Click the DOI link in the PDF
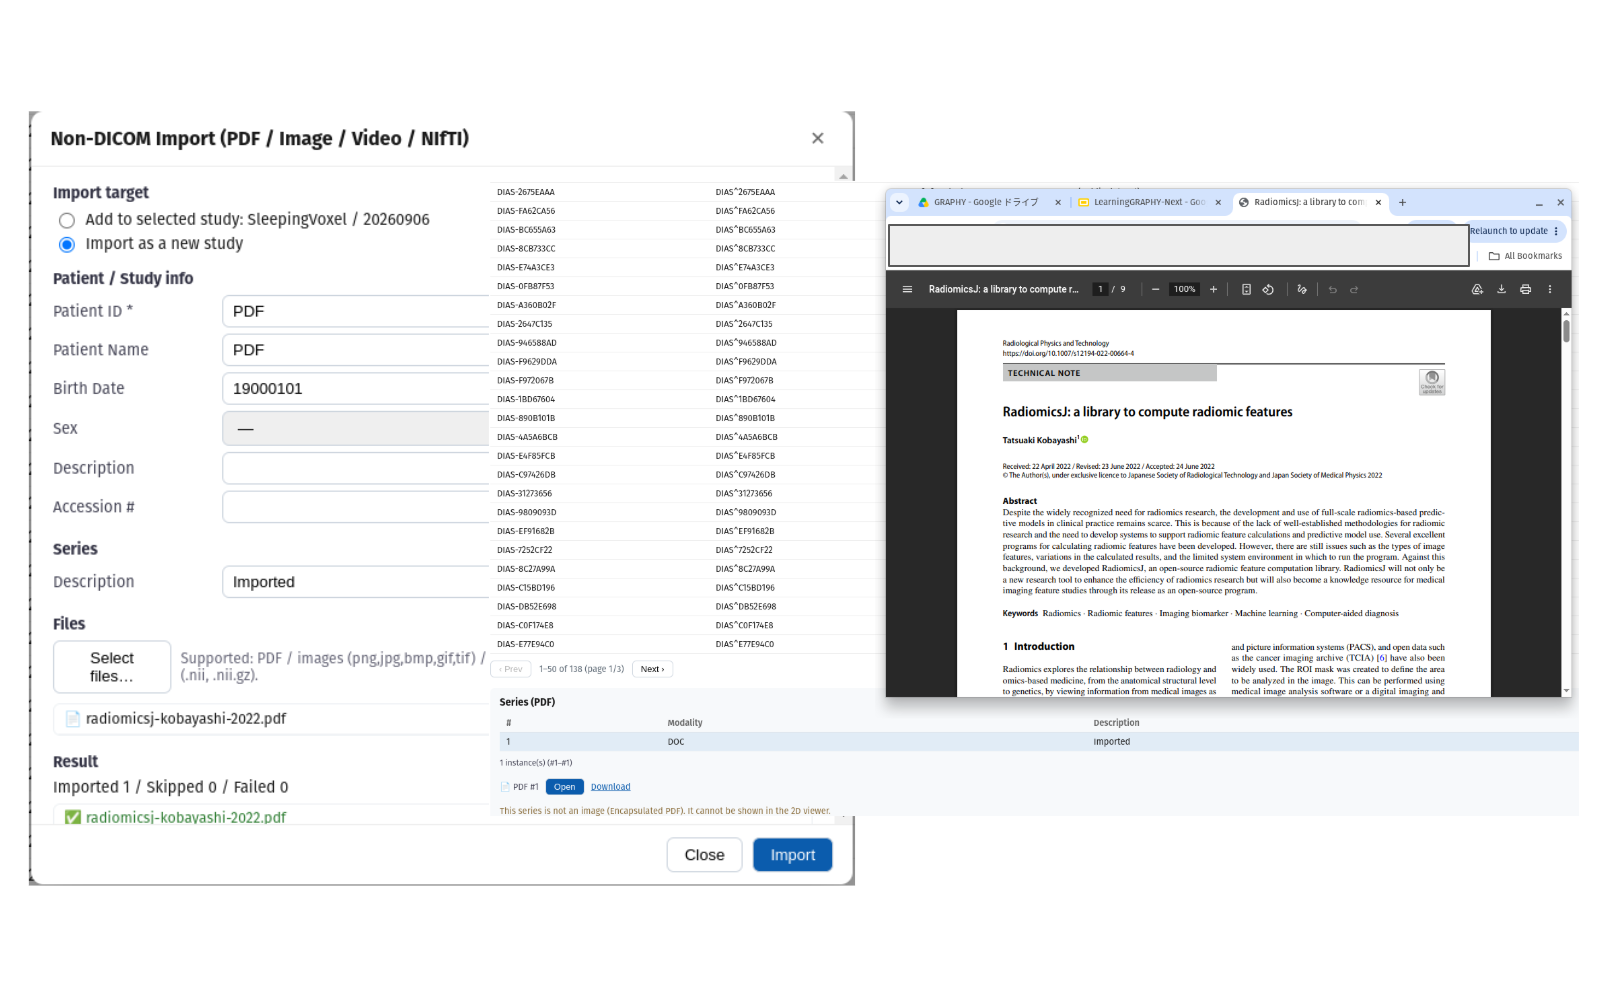1599x998 pixels. (1068, 354)
